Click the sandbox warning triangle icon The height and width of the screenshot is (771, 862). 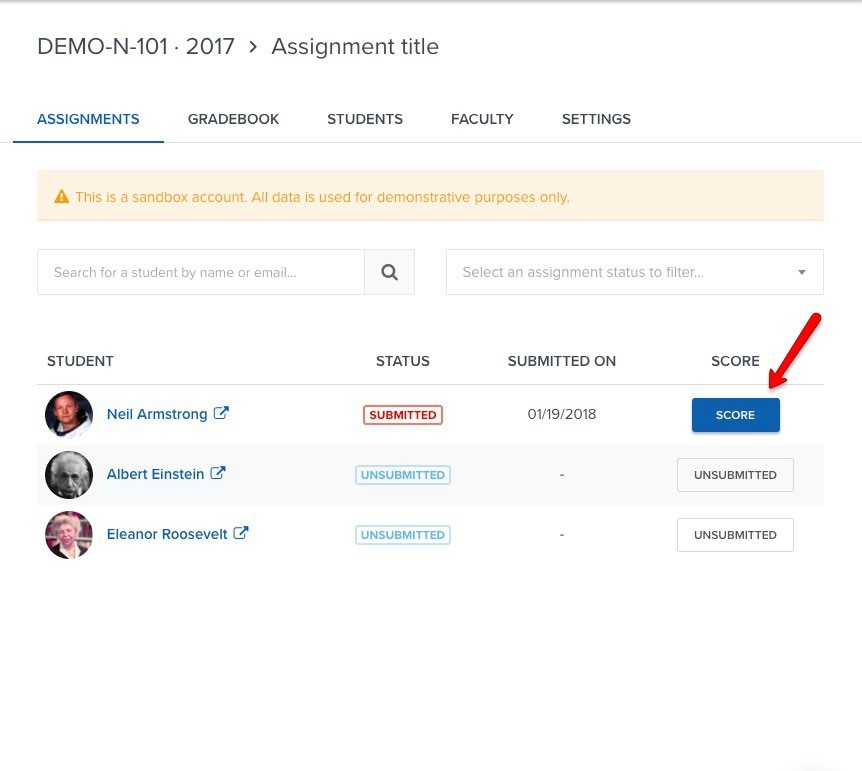point(62,196)
